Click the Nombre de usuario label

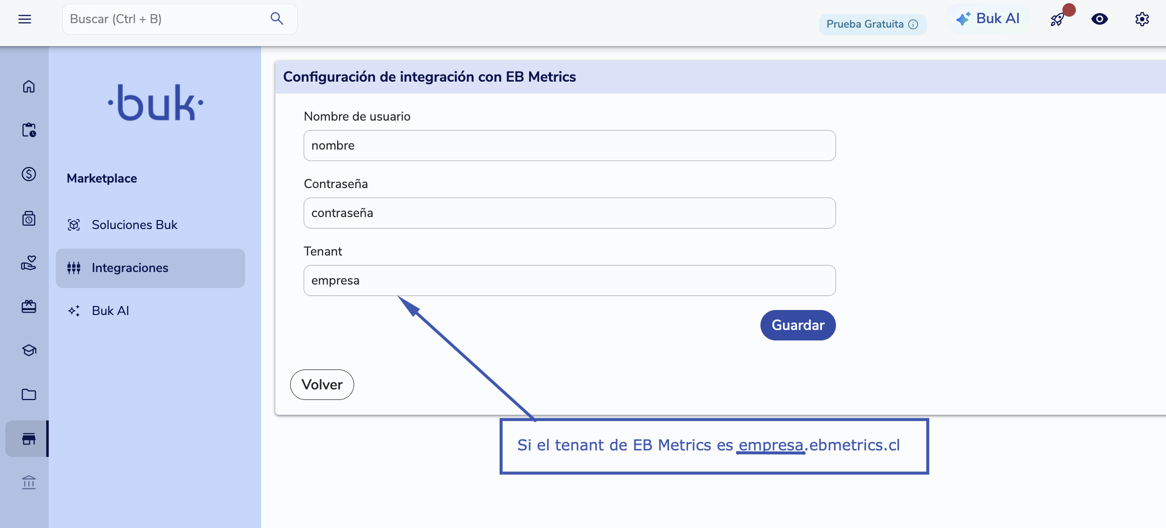[357, 116]
